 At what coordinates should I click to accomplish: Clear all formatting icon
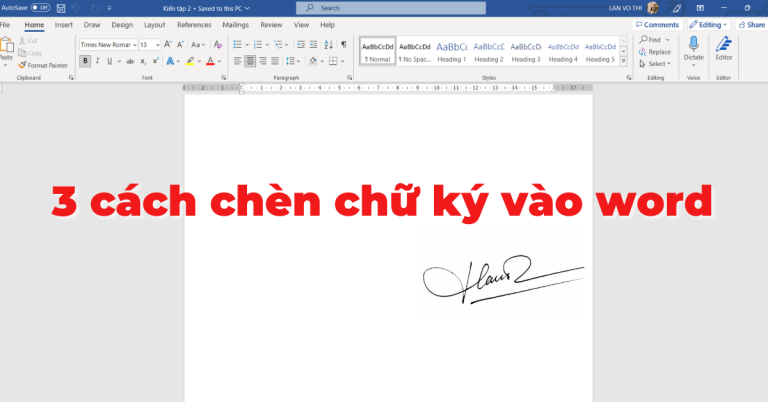coord(218,45)
